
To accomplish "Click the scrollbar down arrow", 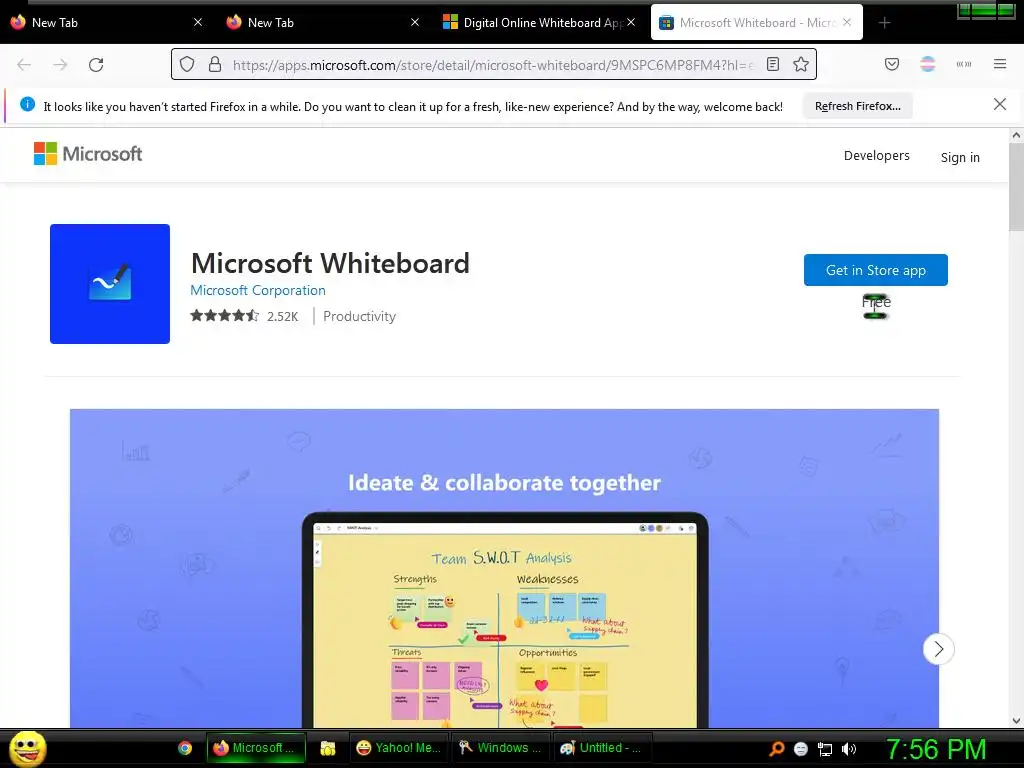I will [x=1016, y=721].
